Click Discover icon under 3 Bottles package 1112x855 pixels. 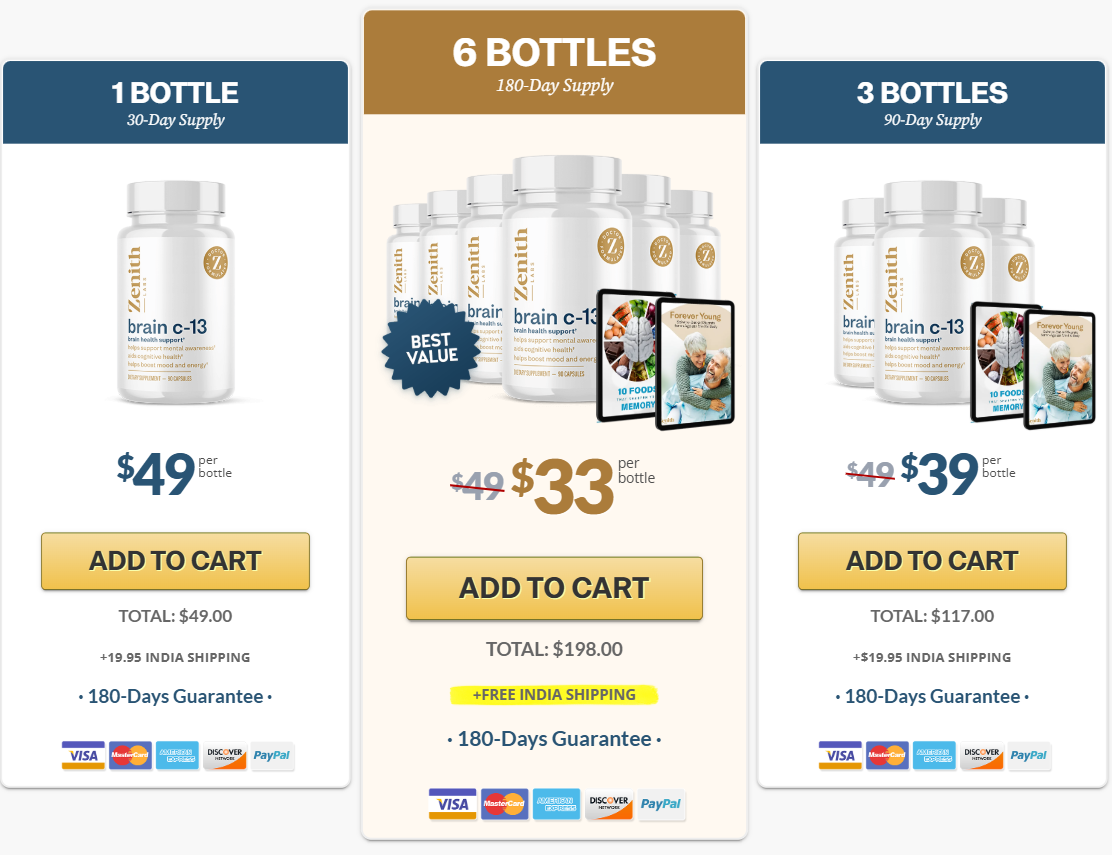[982, 755]
